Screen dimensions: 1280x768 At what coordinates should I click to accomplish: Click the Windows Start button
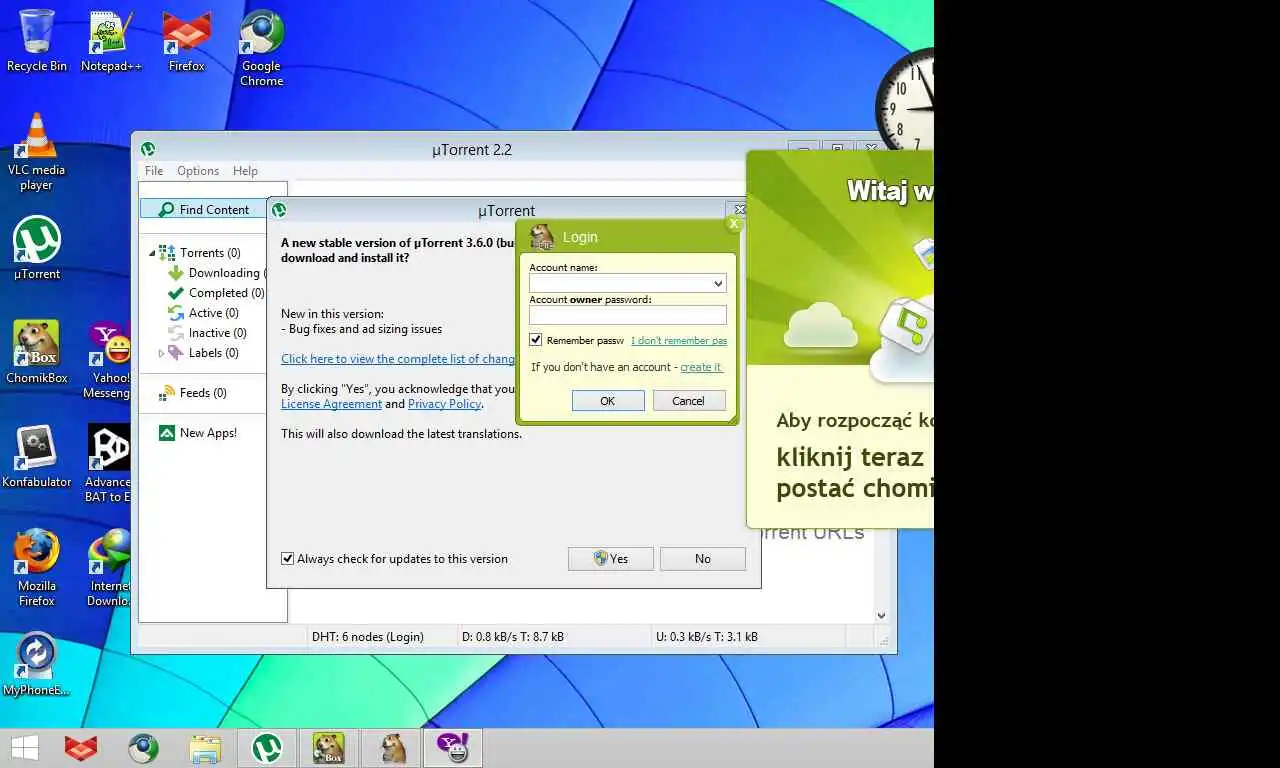[24, 748]
